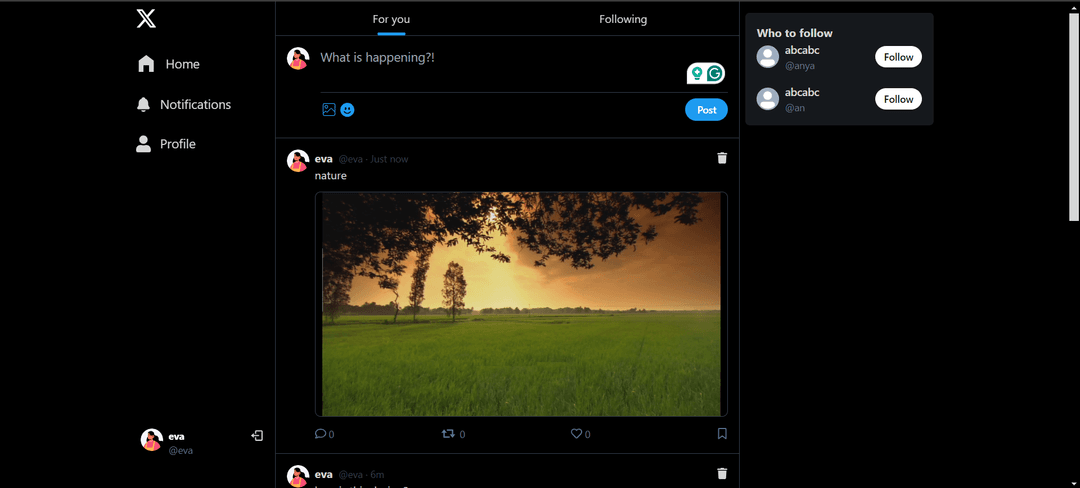Open the nature landscape image
Viewport: 1080px width, 488px height.
click(521, 304)
